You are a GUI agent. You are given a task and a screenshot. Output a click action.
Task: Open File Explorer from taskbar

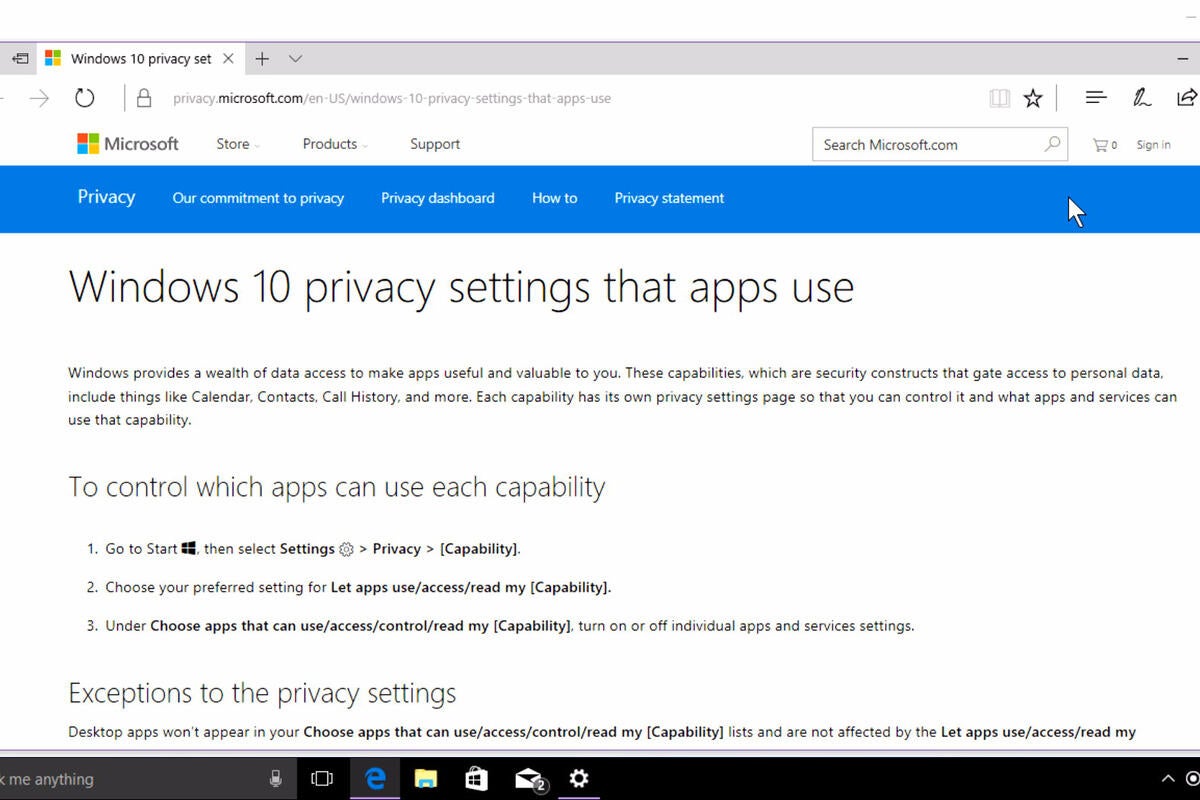tap(426, 779)
